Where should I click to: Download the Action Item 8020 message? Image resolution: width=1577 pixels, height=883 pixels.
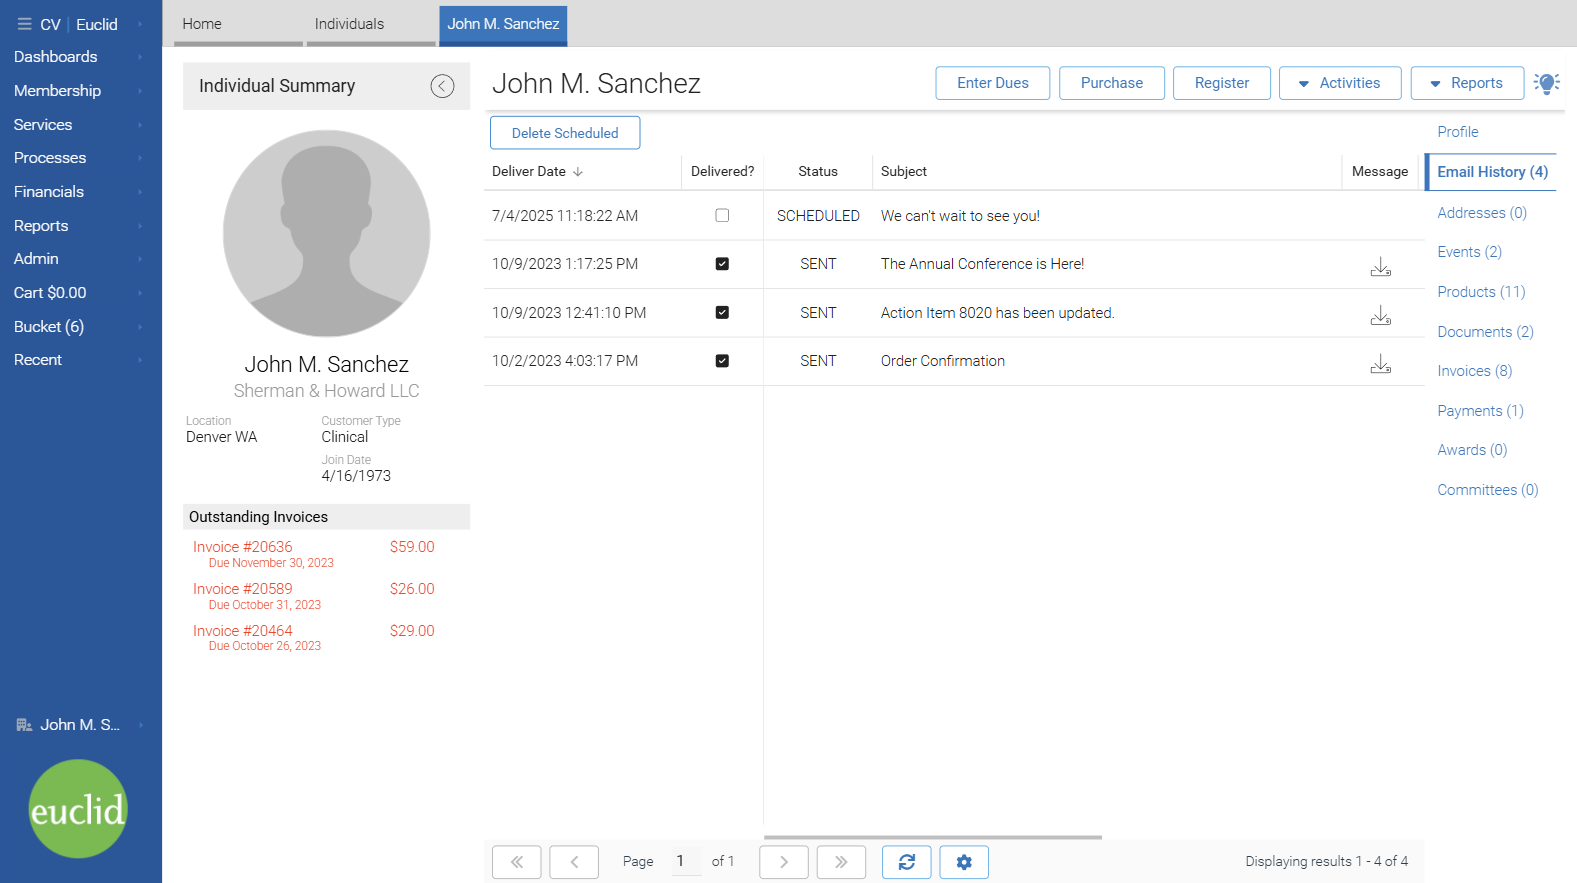pyautogui.click(x=1380, y=315)
